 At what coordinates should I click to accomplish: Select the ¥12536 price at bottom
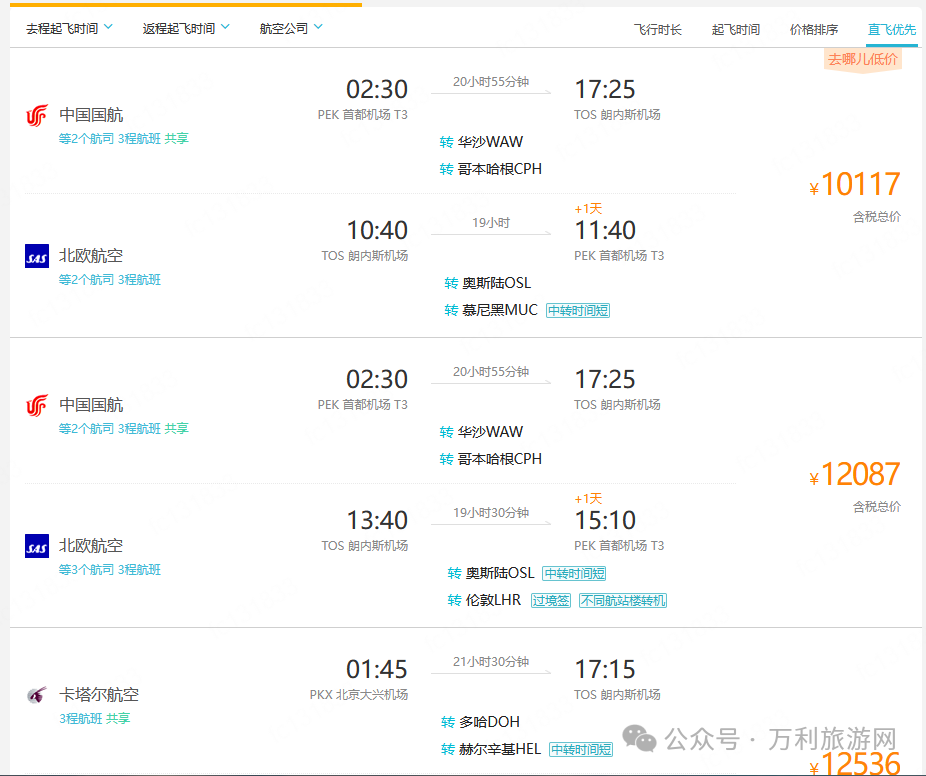click(855, 762)
